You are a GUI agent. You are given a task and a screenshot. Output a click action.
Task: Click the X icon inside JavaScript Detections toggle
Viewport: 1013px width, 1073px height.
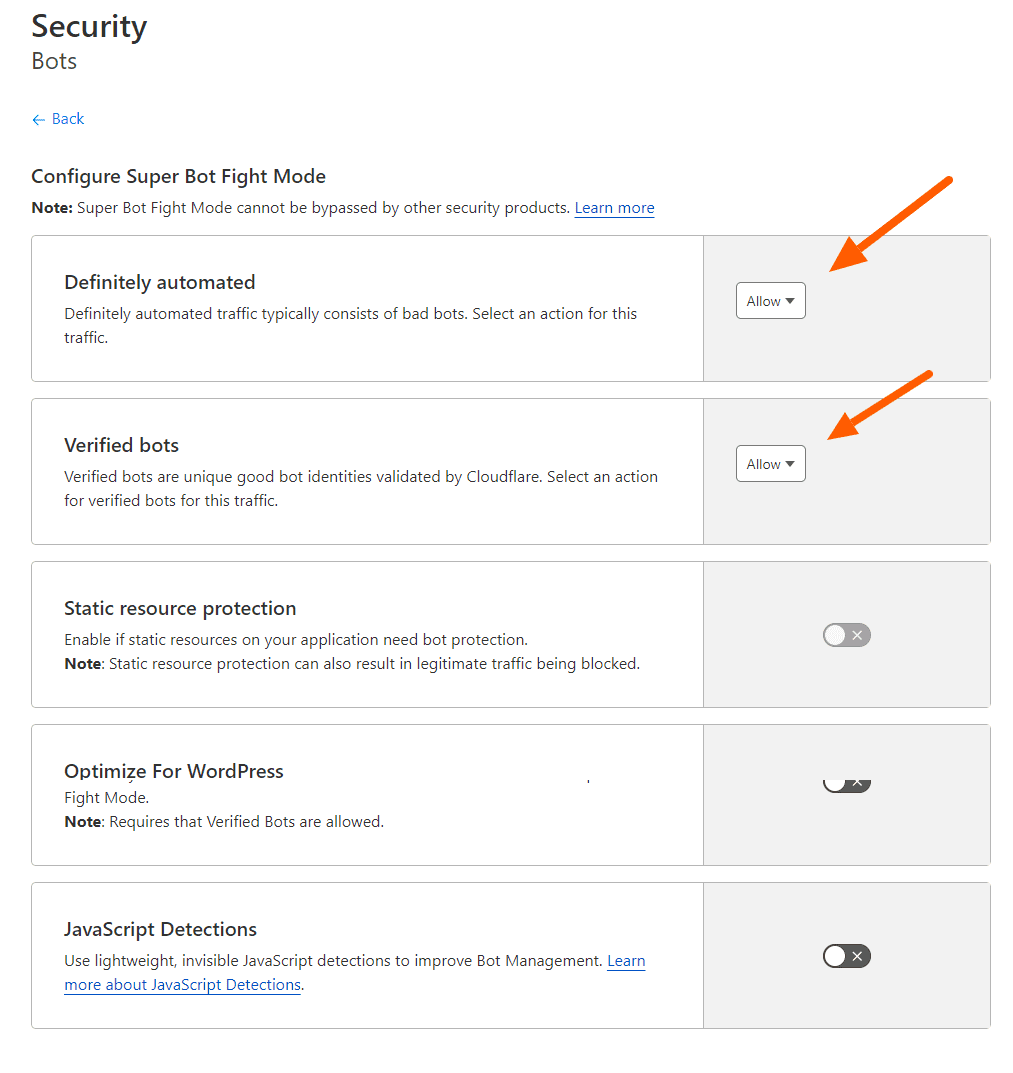[x=856, y=955]
